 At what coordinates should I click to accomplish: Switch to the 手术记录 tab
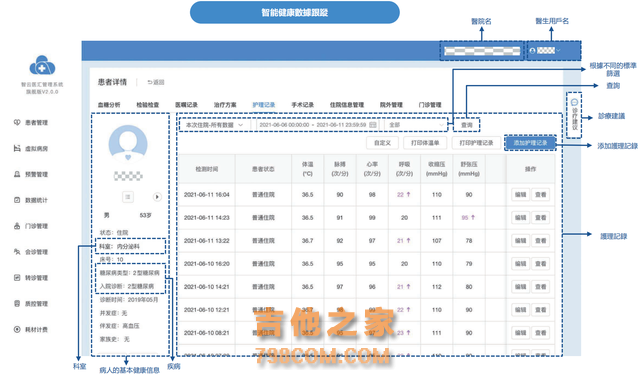pos(302,105)
